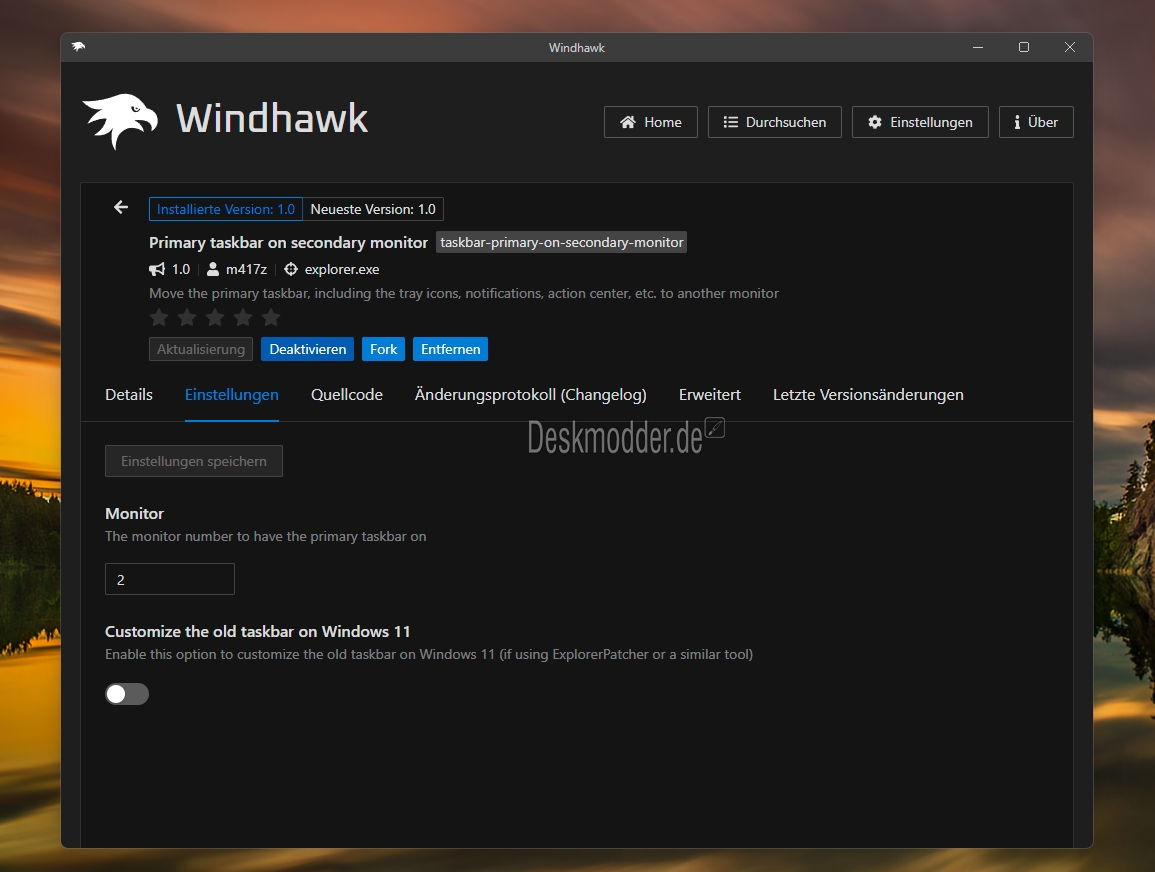This screenshot has height=872, width=1155.
Task: Give a five-star rating
Action: [x=270, y=317]
